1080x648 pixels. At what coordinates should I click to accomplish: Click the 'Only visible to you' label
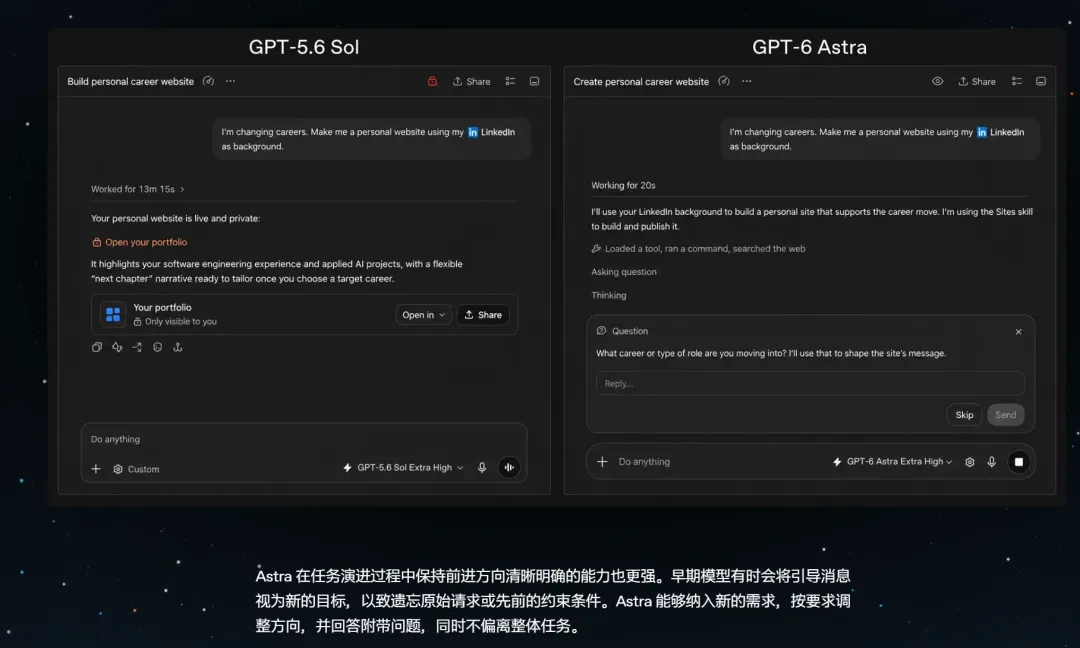[180, 322]
